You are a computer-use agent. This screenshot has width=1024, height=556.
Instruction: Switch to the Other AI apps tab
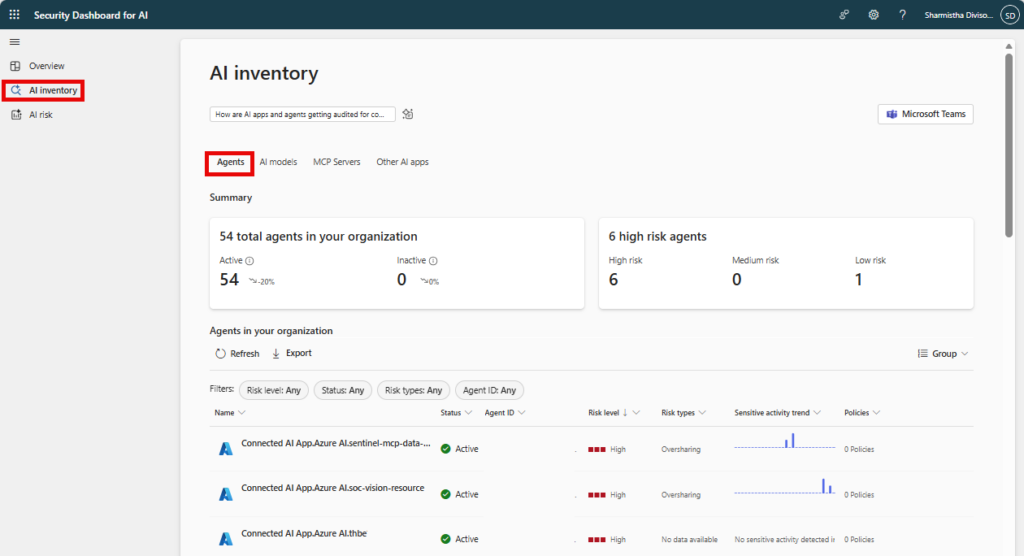point(402,162)
